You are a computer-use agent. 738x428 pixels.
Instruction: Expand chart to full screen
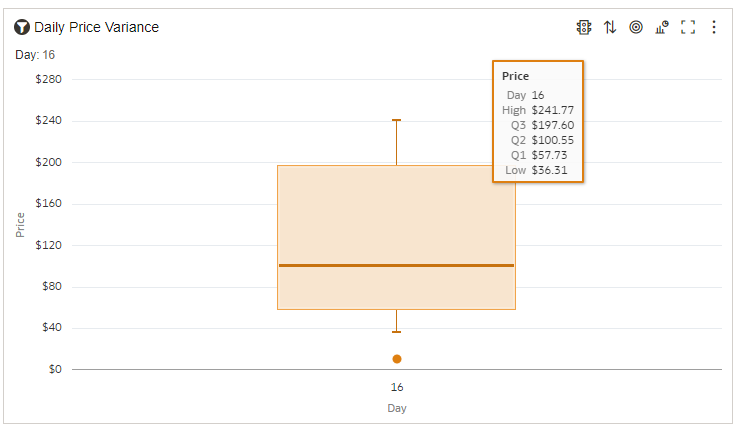click(x=688, y=27)
